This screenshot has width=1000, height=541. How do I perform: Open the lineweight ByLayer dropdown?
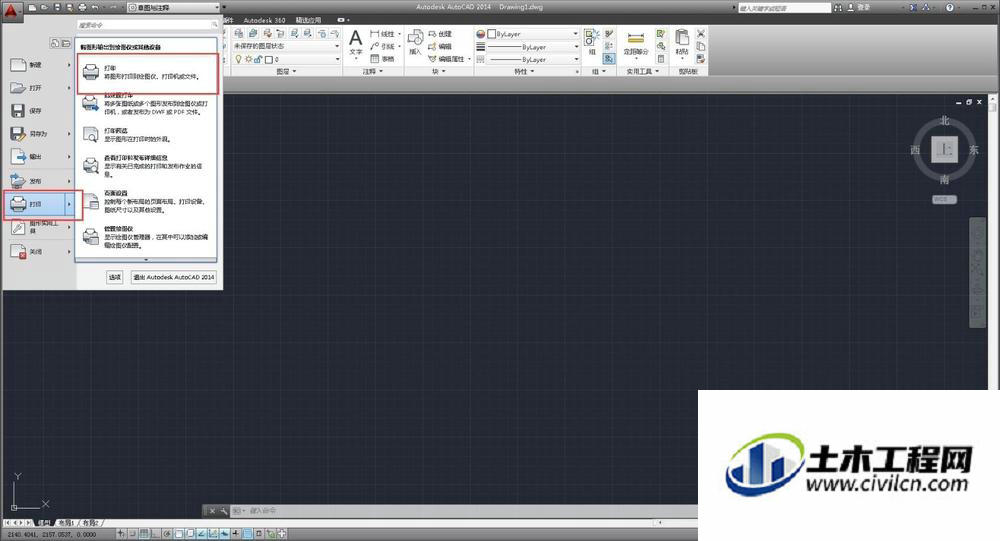(x=533, y=47)
